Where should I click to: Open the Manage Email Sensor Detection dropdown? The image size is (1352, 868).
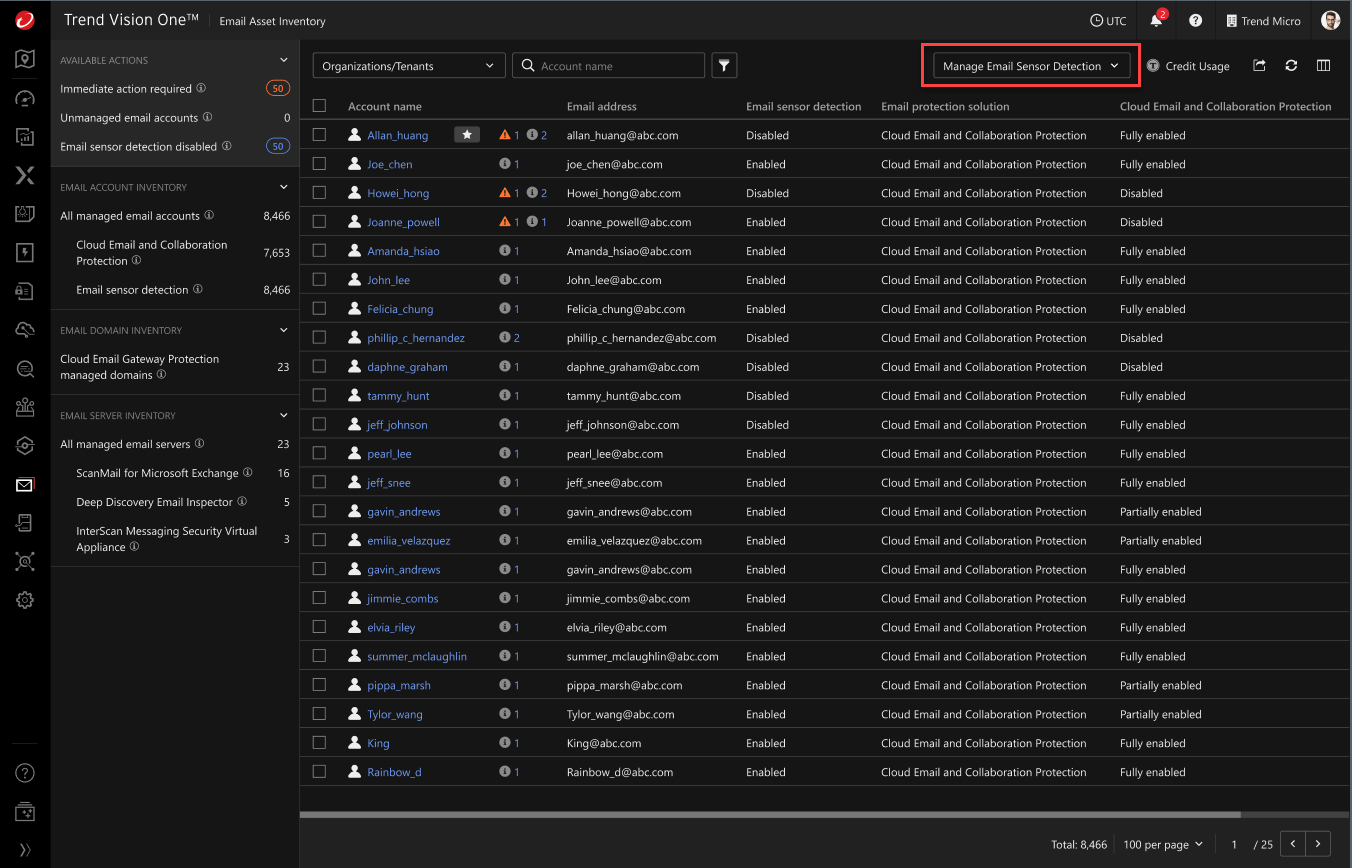coord(1029,65)
